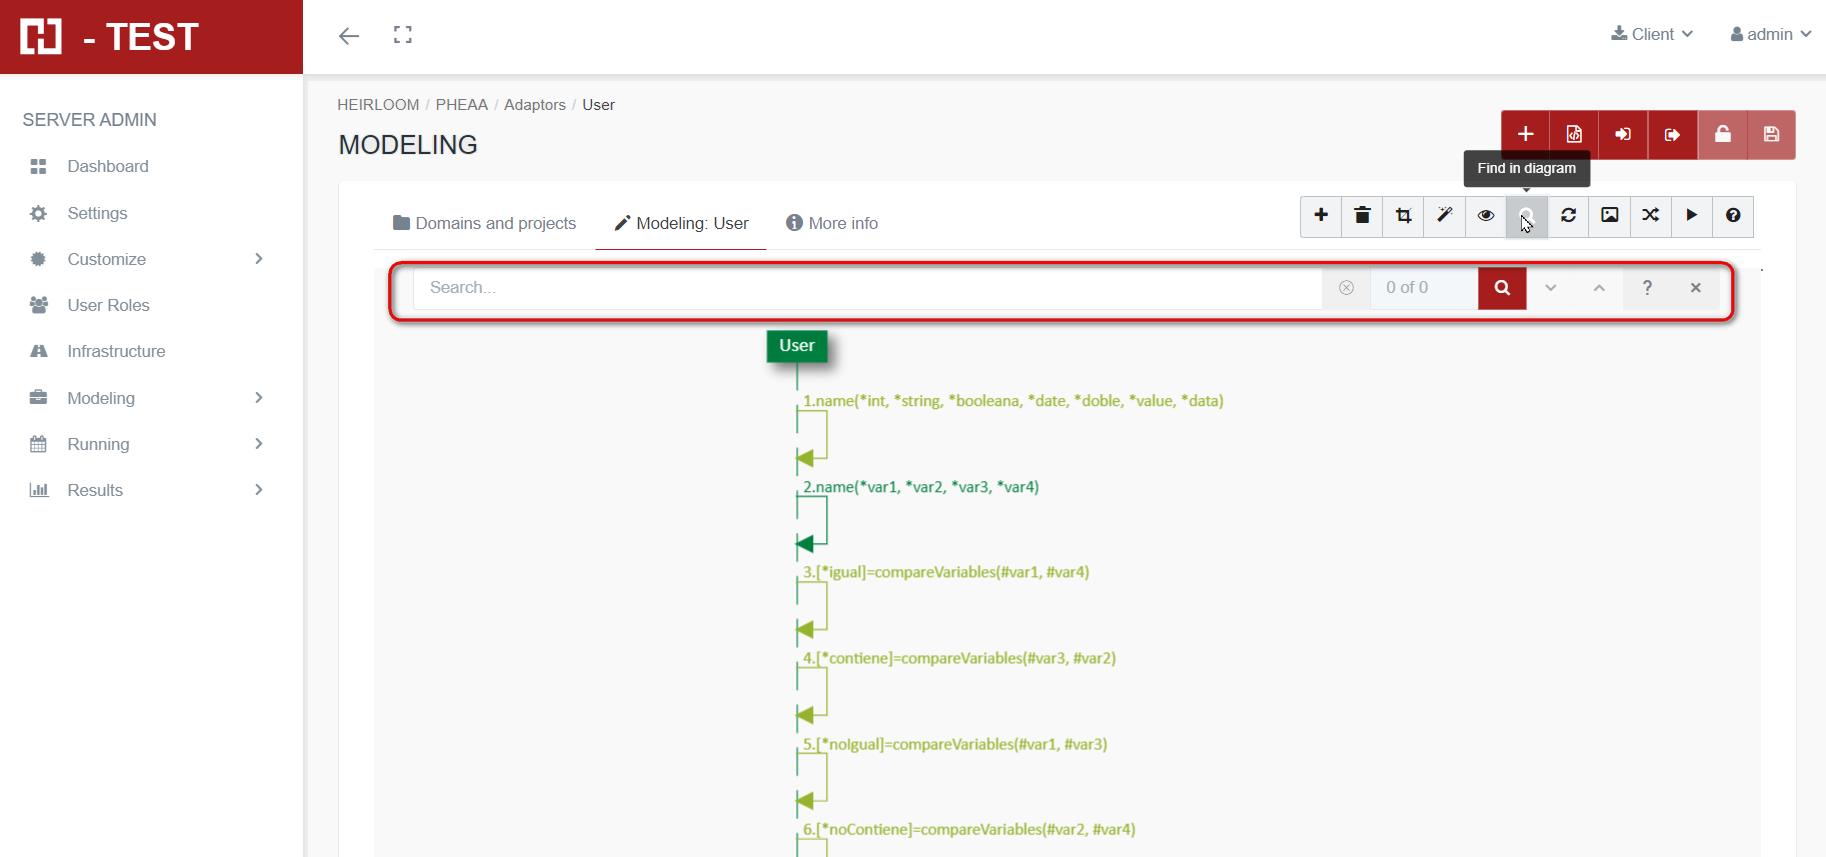Select the crop tool icon
Image resolution: width=1826 pixels, height=857 pixels.
coord(1403,216)
